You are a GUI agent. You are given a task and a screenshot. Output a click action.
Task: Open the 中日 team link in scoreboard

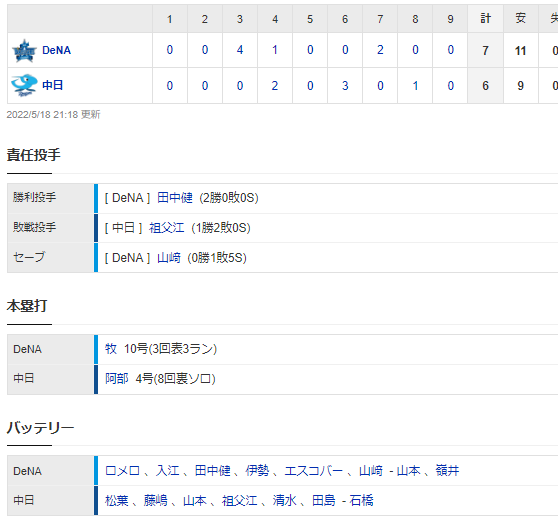pyautogui.click(x=53, y=85)
